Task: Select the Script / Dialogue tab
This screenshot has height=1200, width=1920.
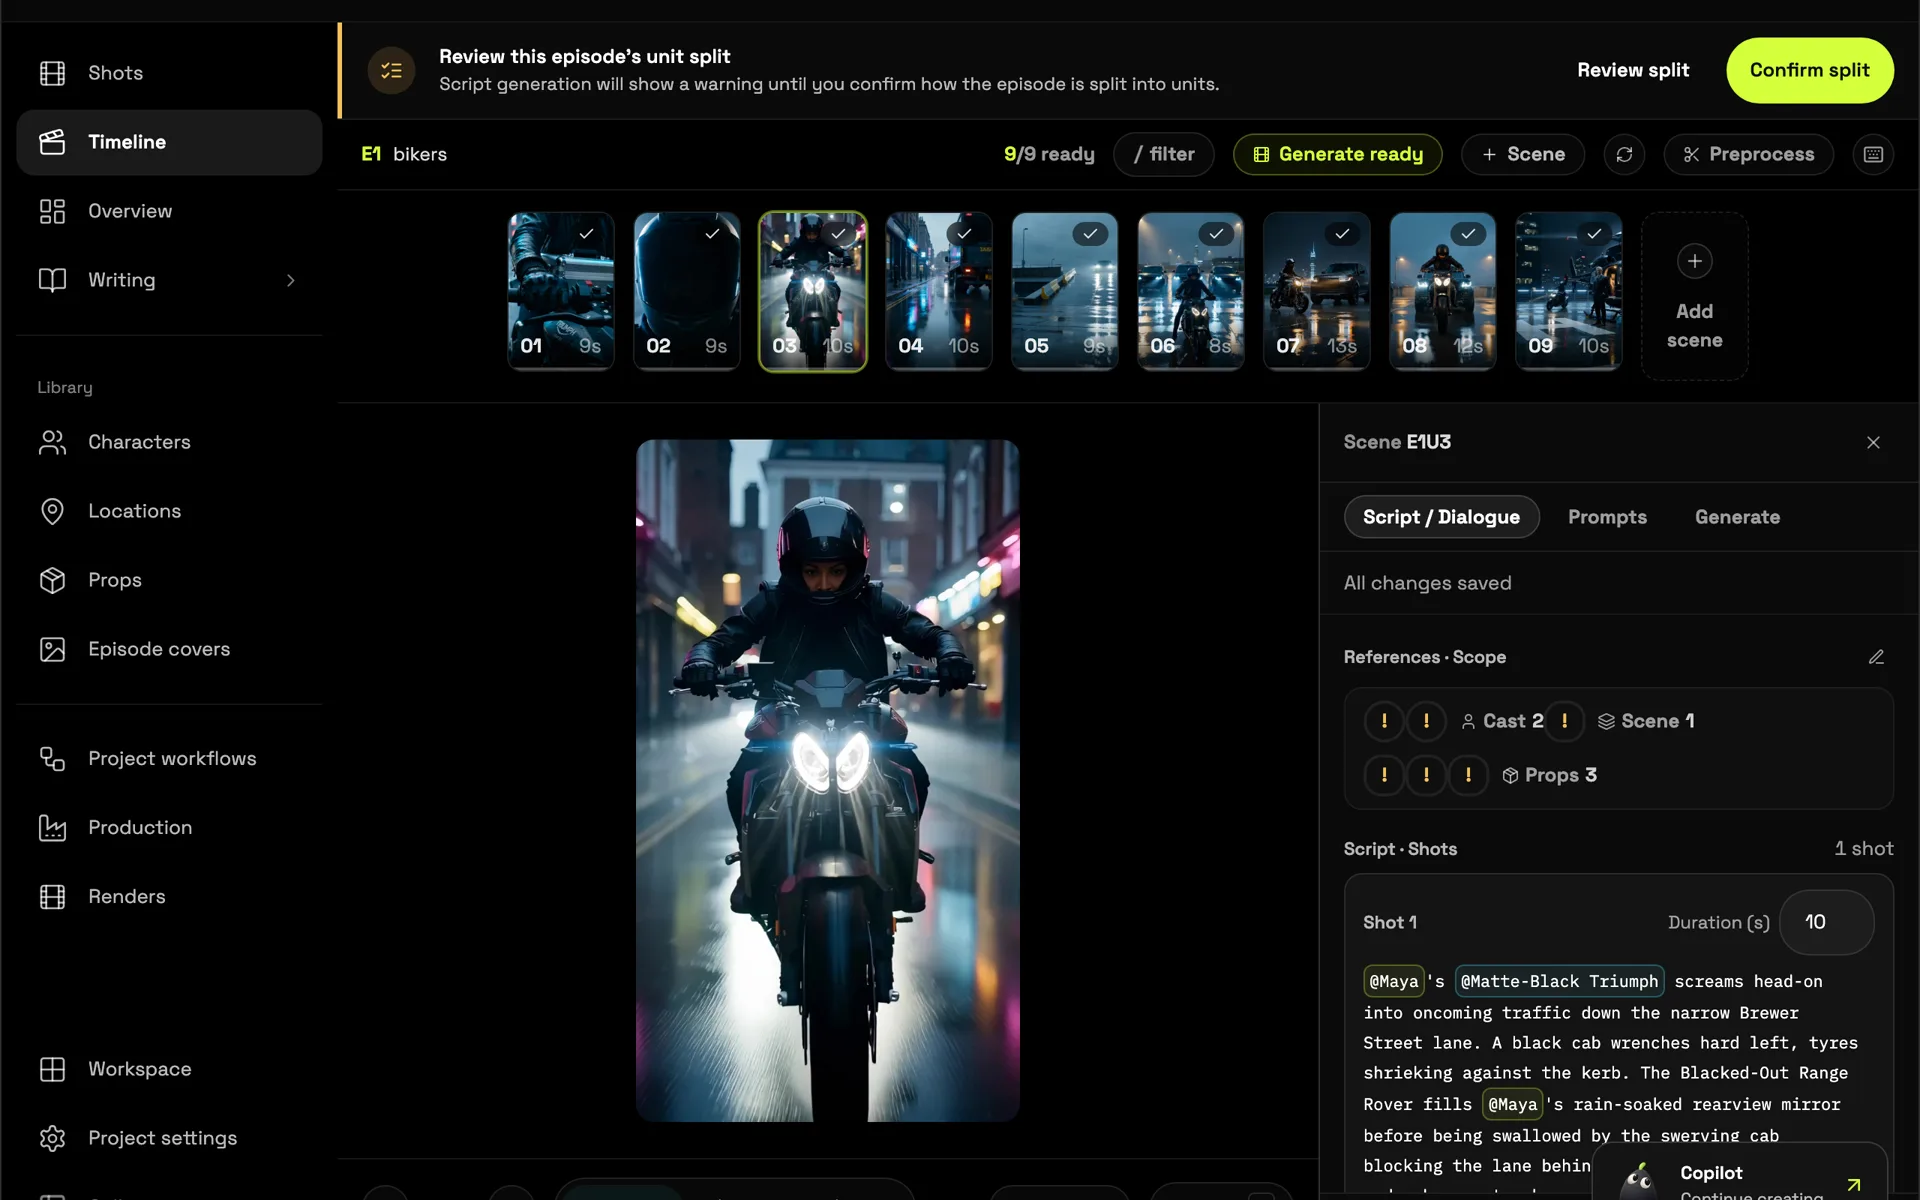Action: (x=1441, y=517)
